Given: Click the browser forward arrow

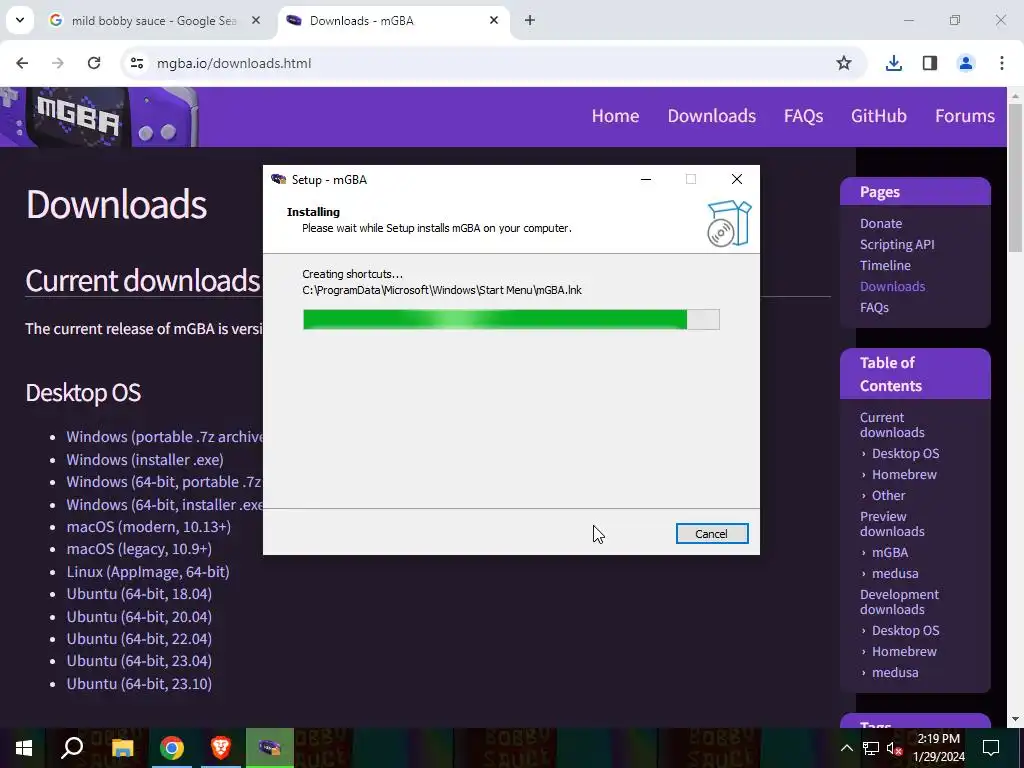Looking at the screenshot, I should (x=58, y=63).
